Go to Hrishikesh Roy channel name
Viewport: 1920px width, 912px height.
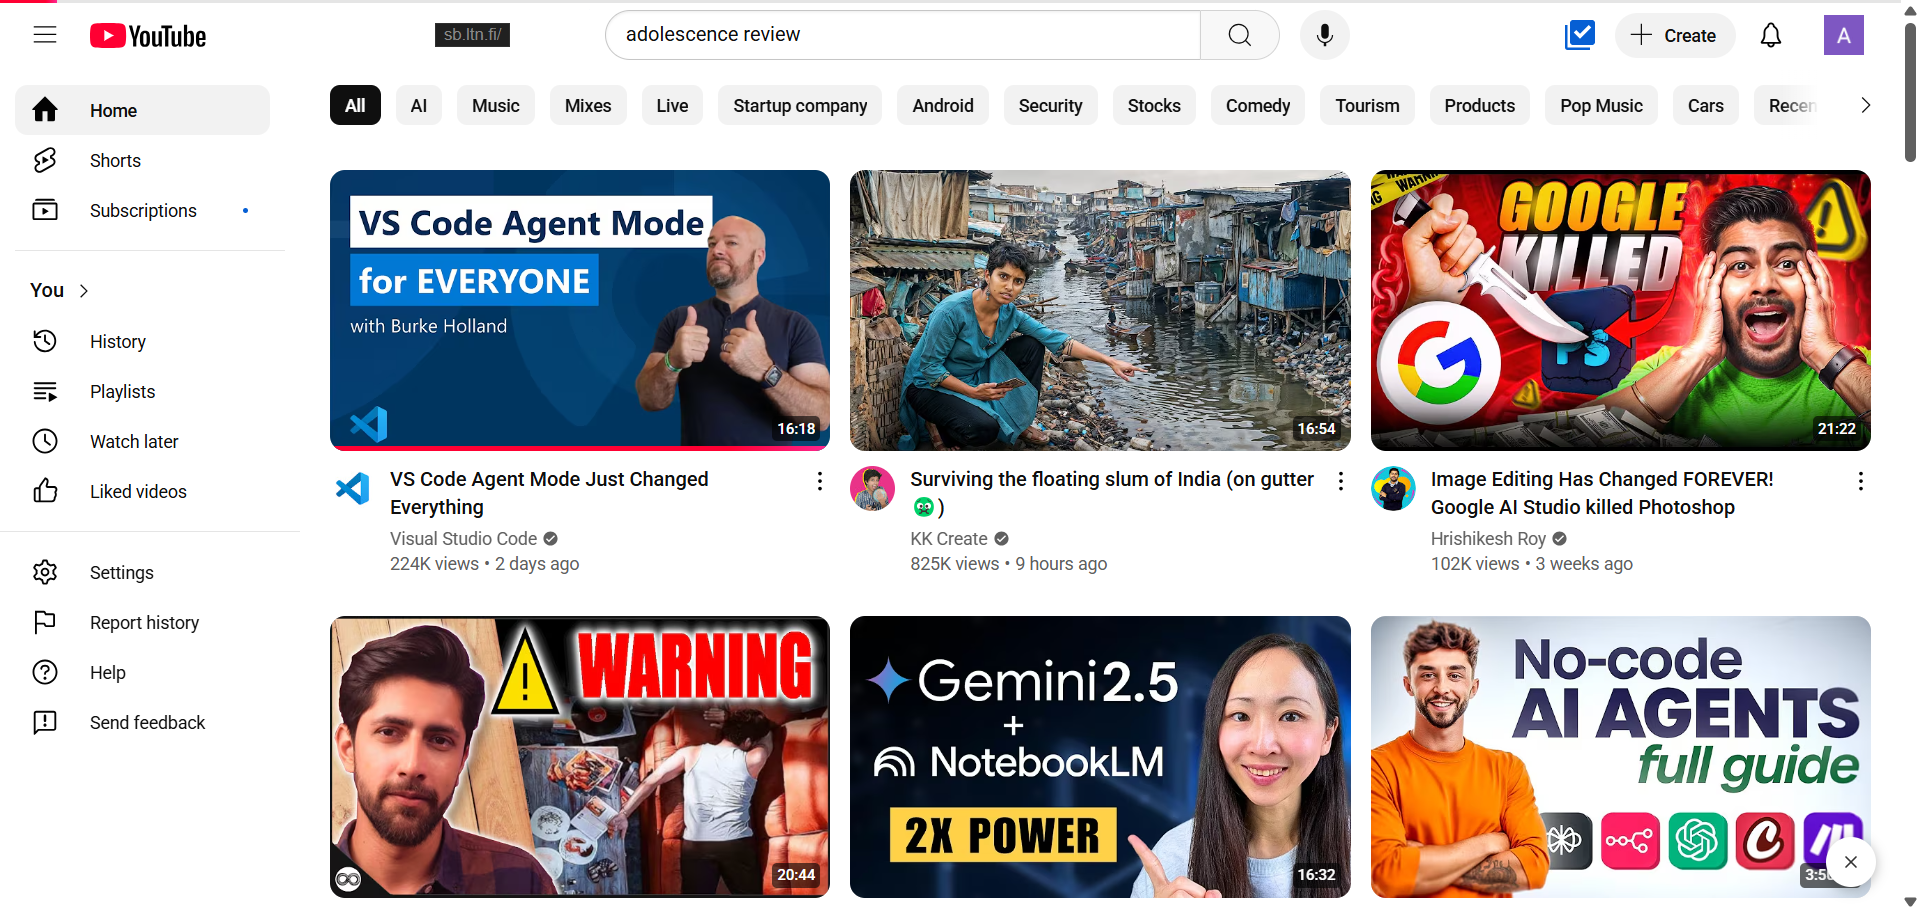point(1488,539)
